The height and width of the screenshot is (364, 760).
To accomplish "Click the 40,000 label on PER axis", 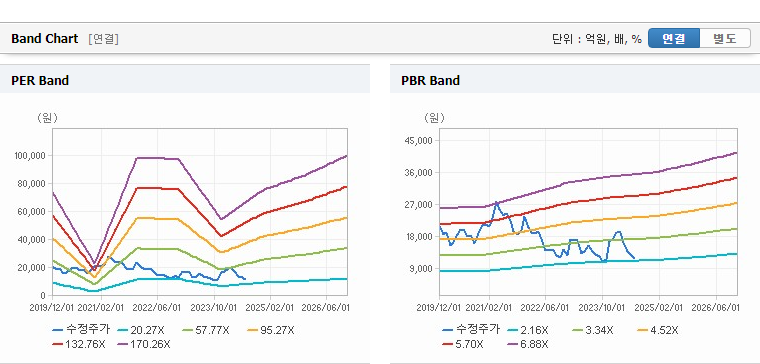I will 32,239.
